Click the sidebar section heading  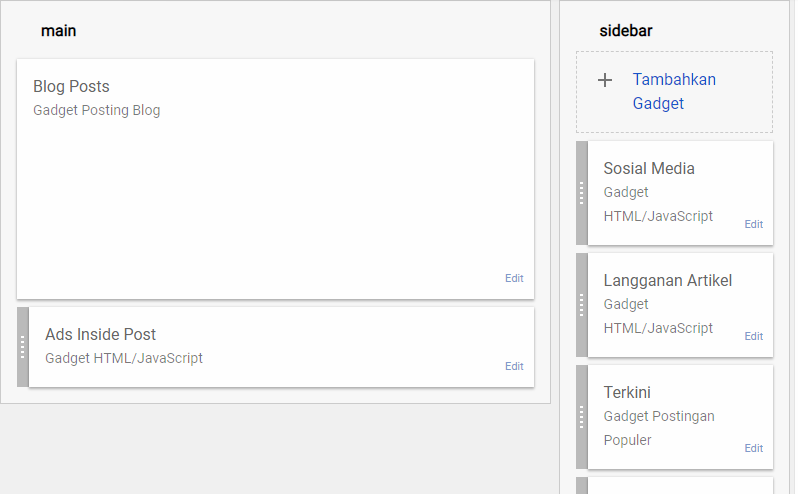[626, 31]
